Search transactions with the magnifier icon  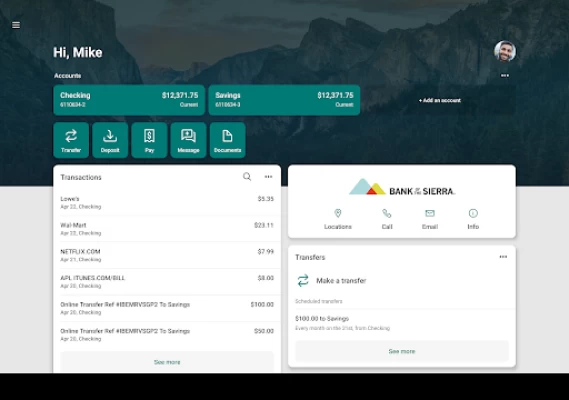tap(247, 177)
